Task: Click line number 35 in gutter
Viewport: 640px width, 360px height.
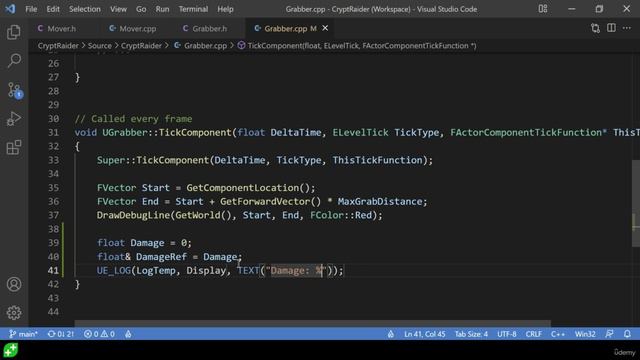Action: click(x=53, y=188)
